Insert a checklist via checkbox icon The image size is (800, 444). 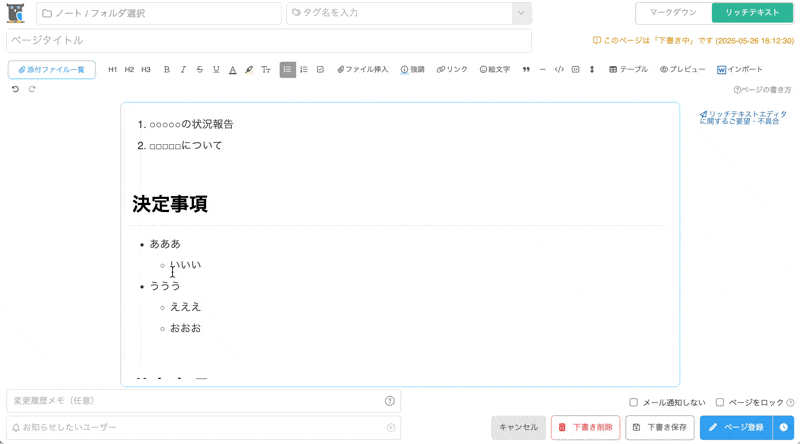(320, 70)
